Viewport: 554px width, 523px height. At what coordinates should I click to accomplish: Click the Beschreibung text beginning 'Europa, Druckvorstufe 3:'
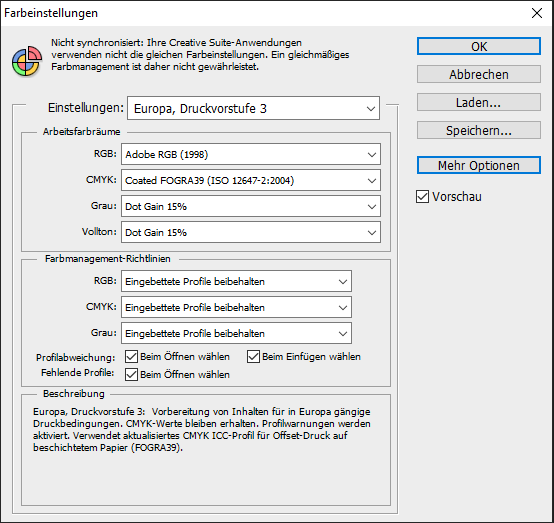tap(202, 429)
